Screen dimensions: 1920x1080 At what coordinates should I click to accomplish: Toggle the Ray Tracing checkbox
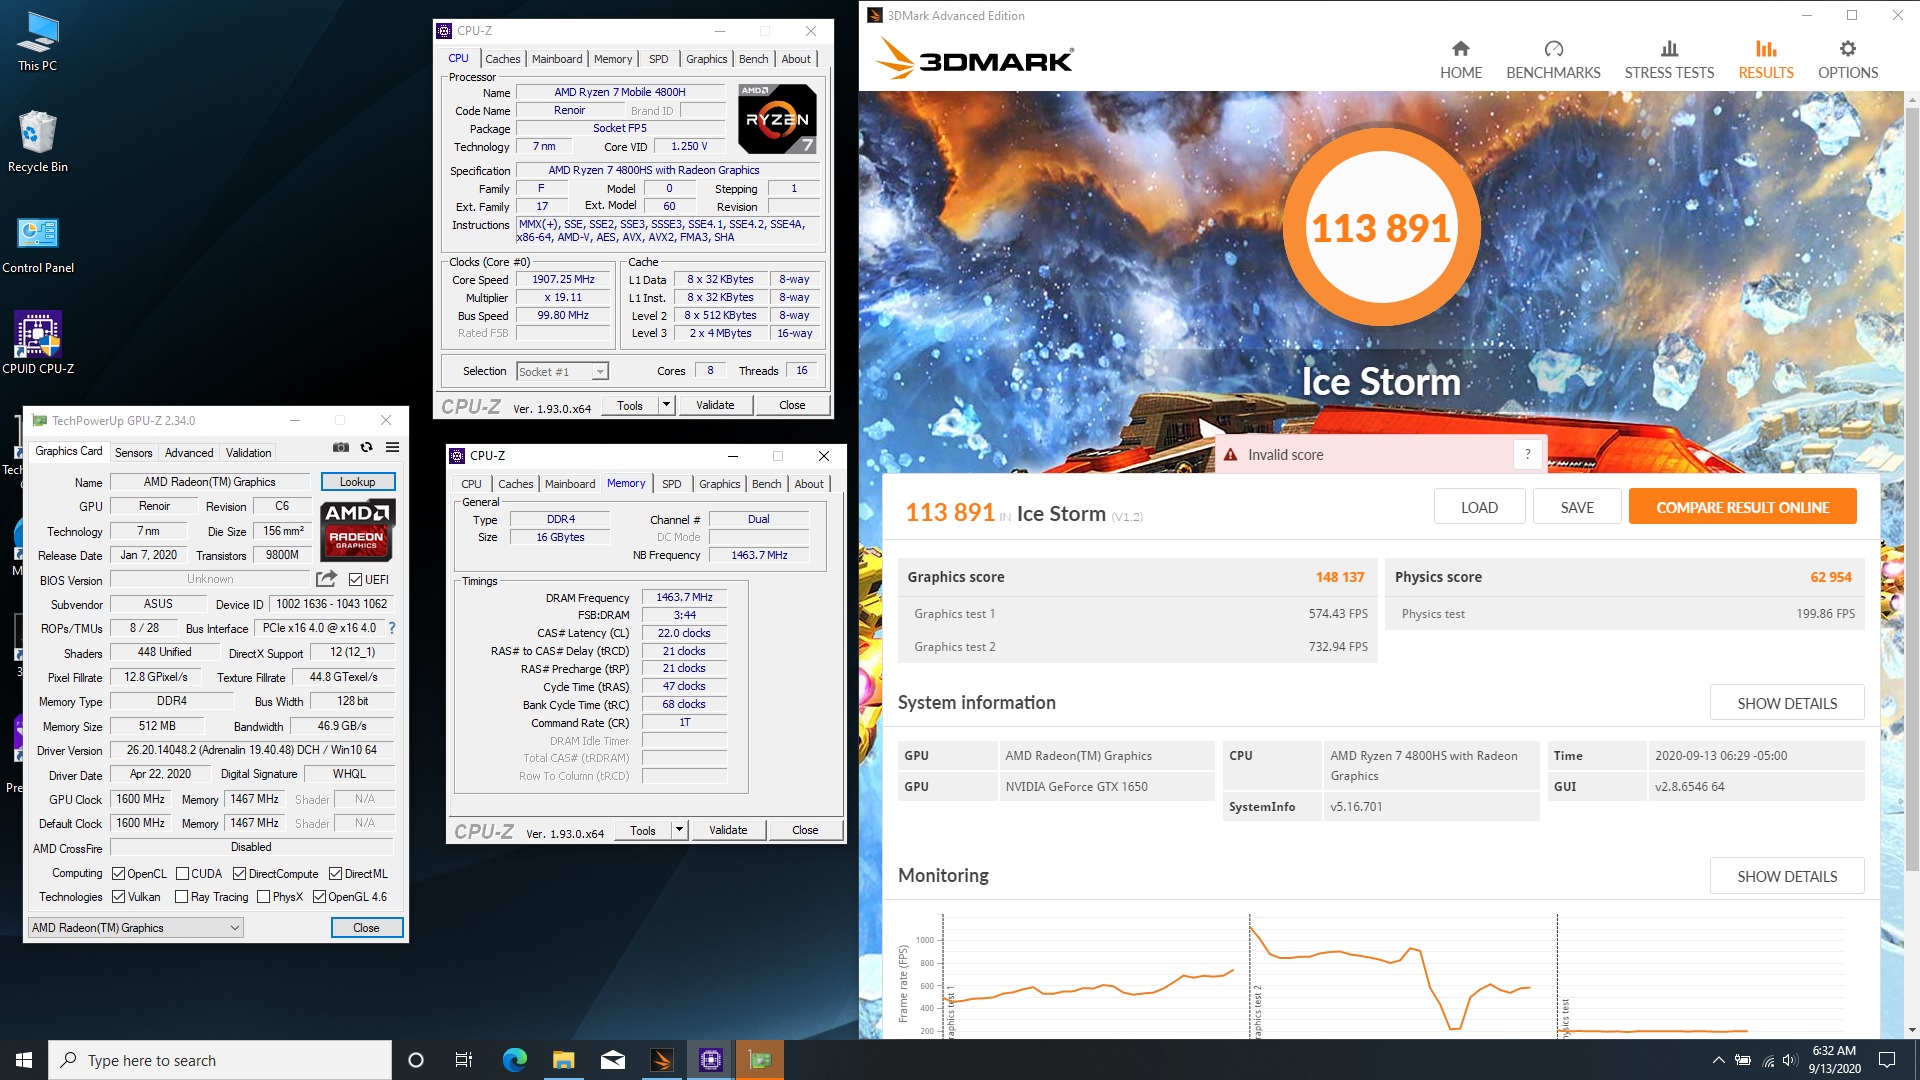(x=181, y=897)
